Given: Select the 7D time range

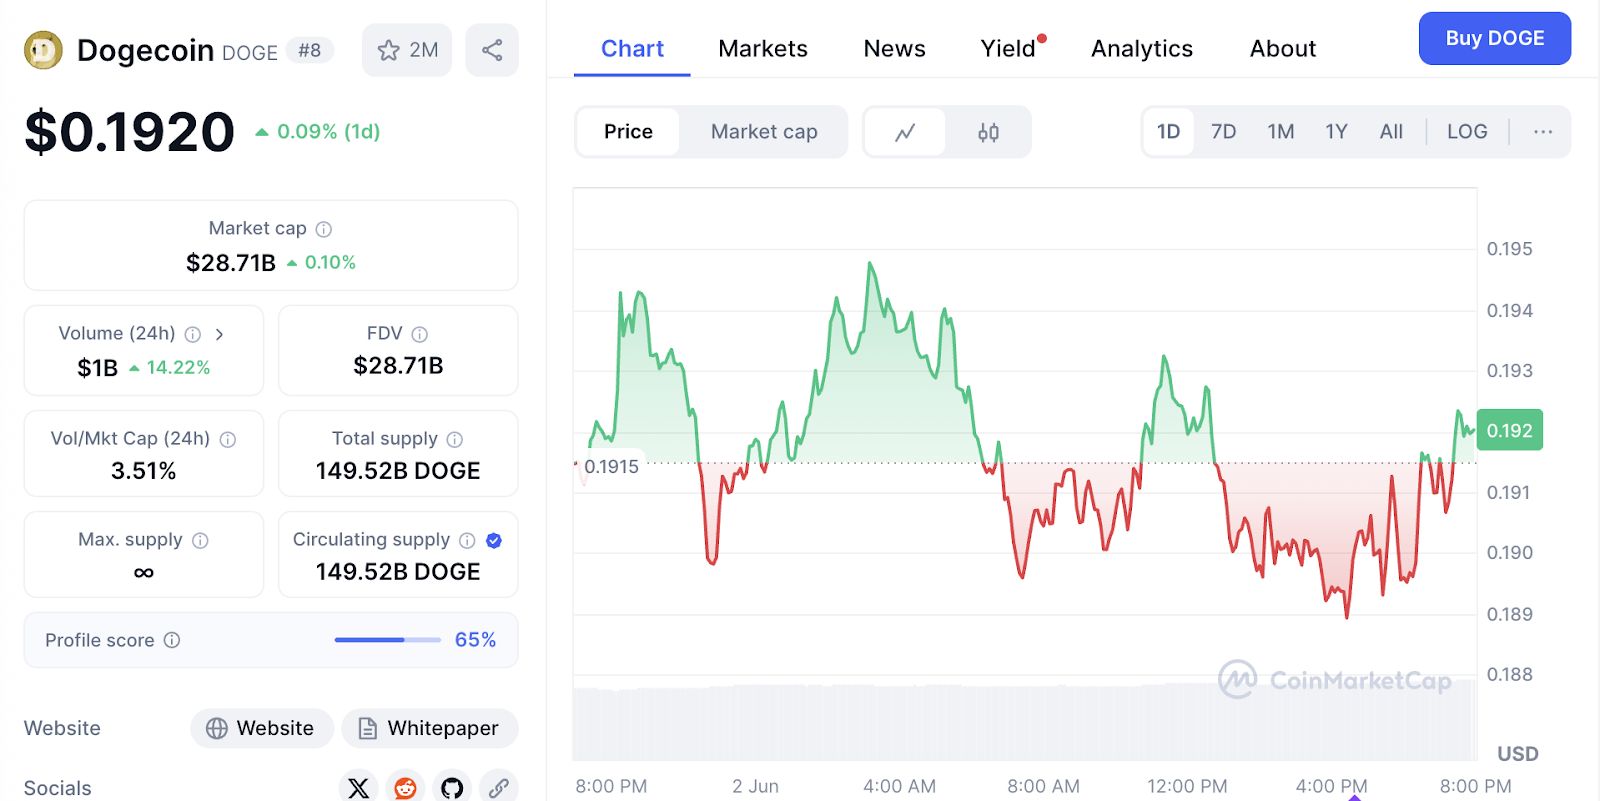Looking at the screenshot, I should [x=1223, y=132].
